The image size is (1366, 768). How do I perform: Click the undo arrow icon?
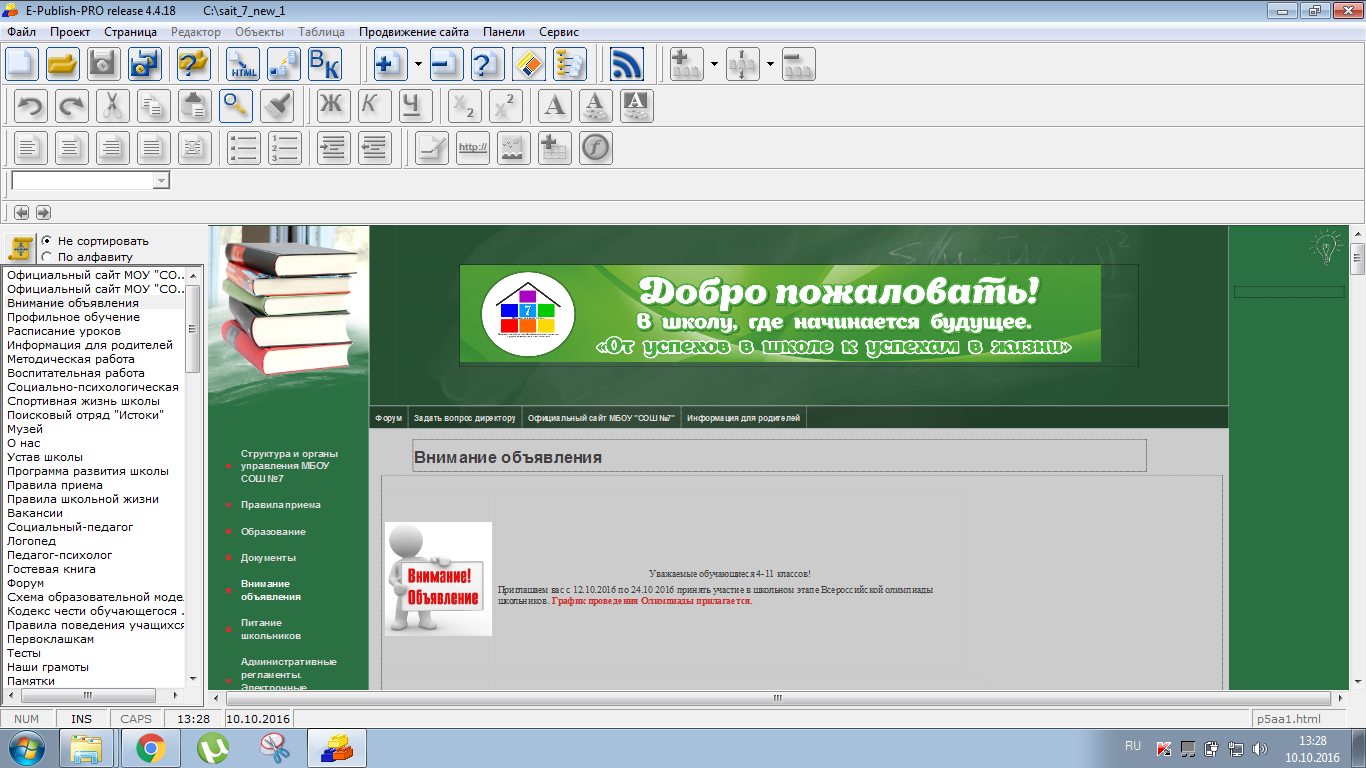coord(31,106)
